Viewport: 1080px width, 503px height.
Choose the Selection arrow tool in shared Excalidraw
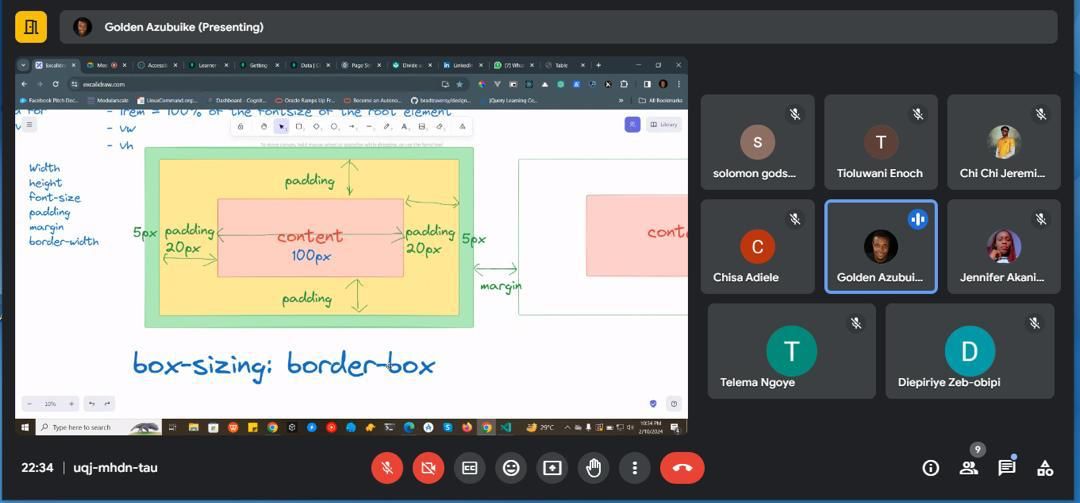click(x=281, y=127)
